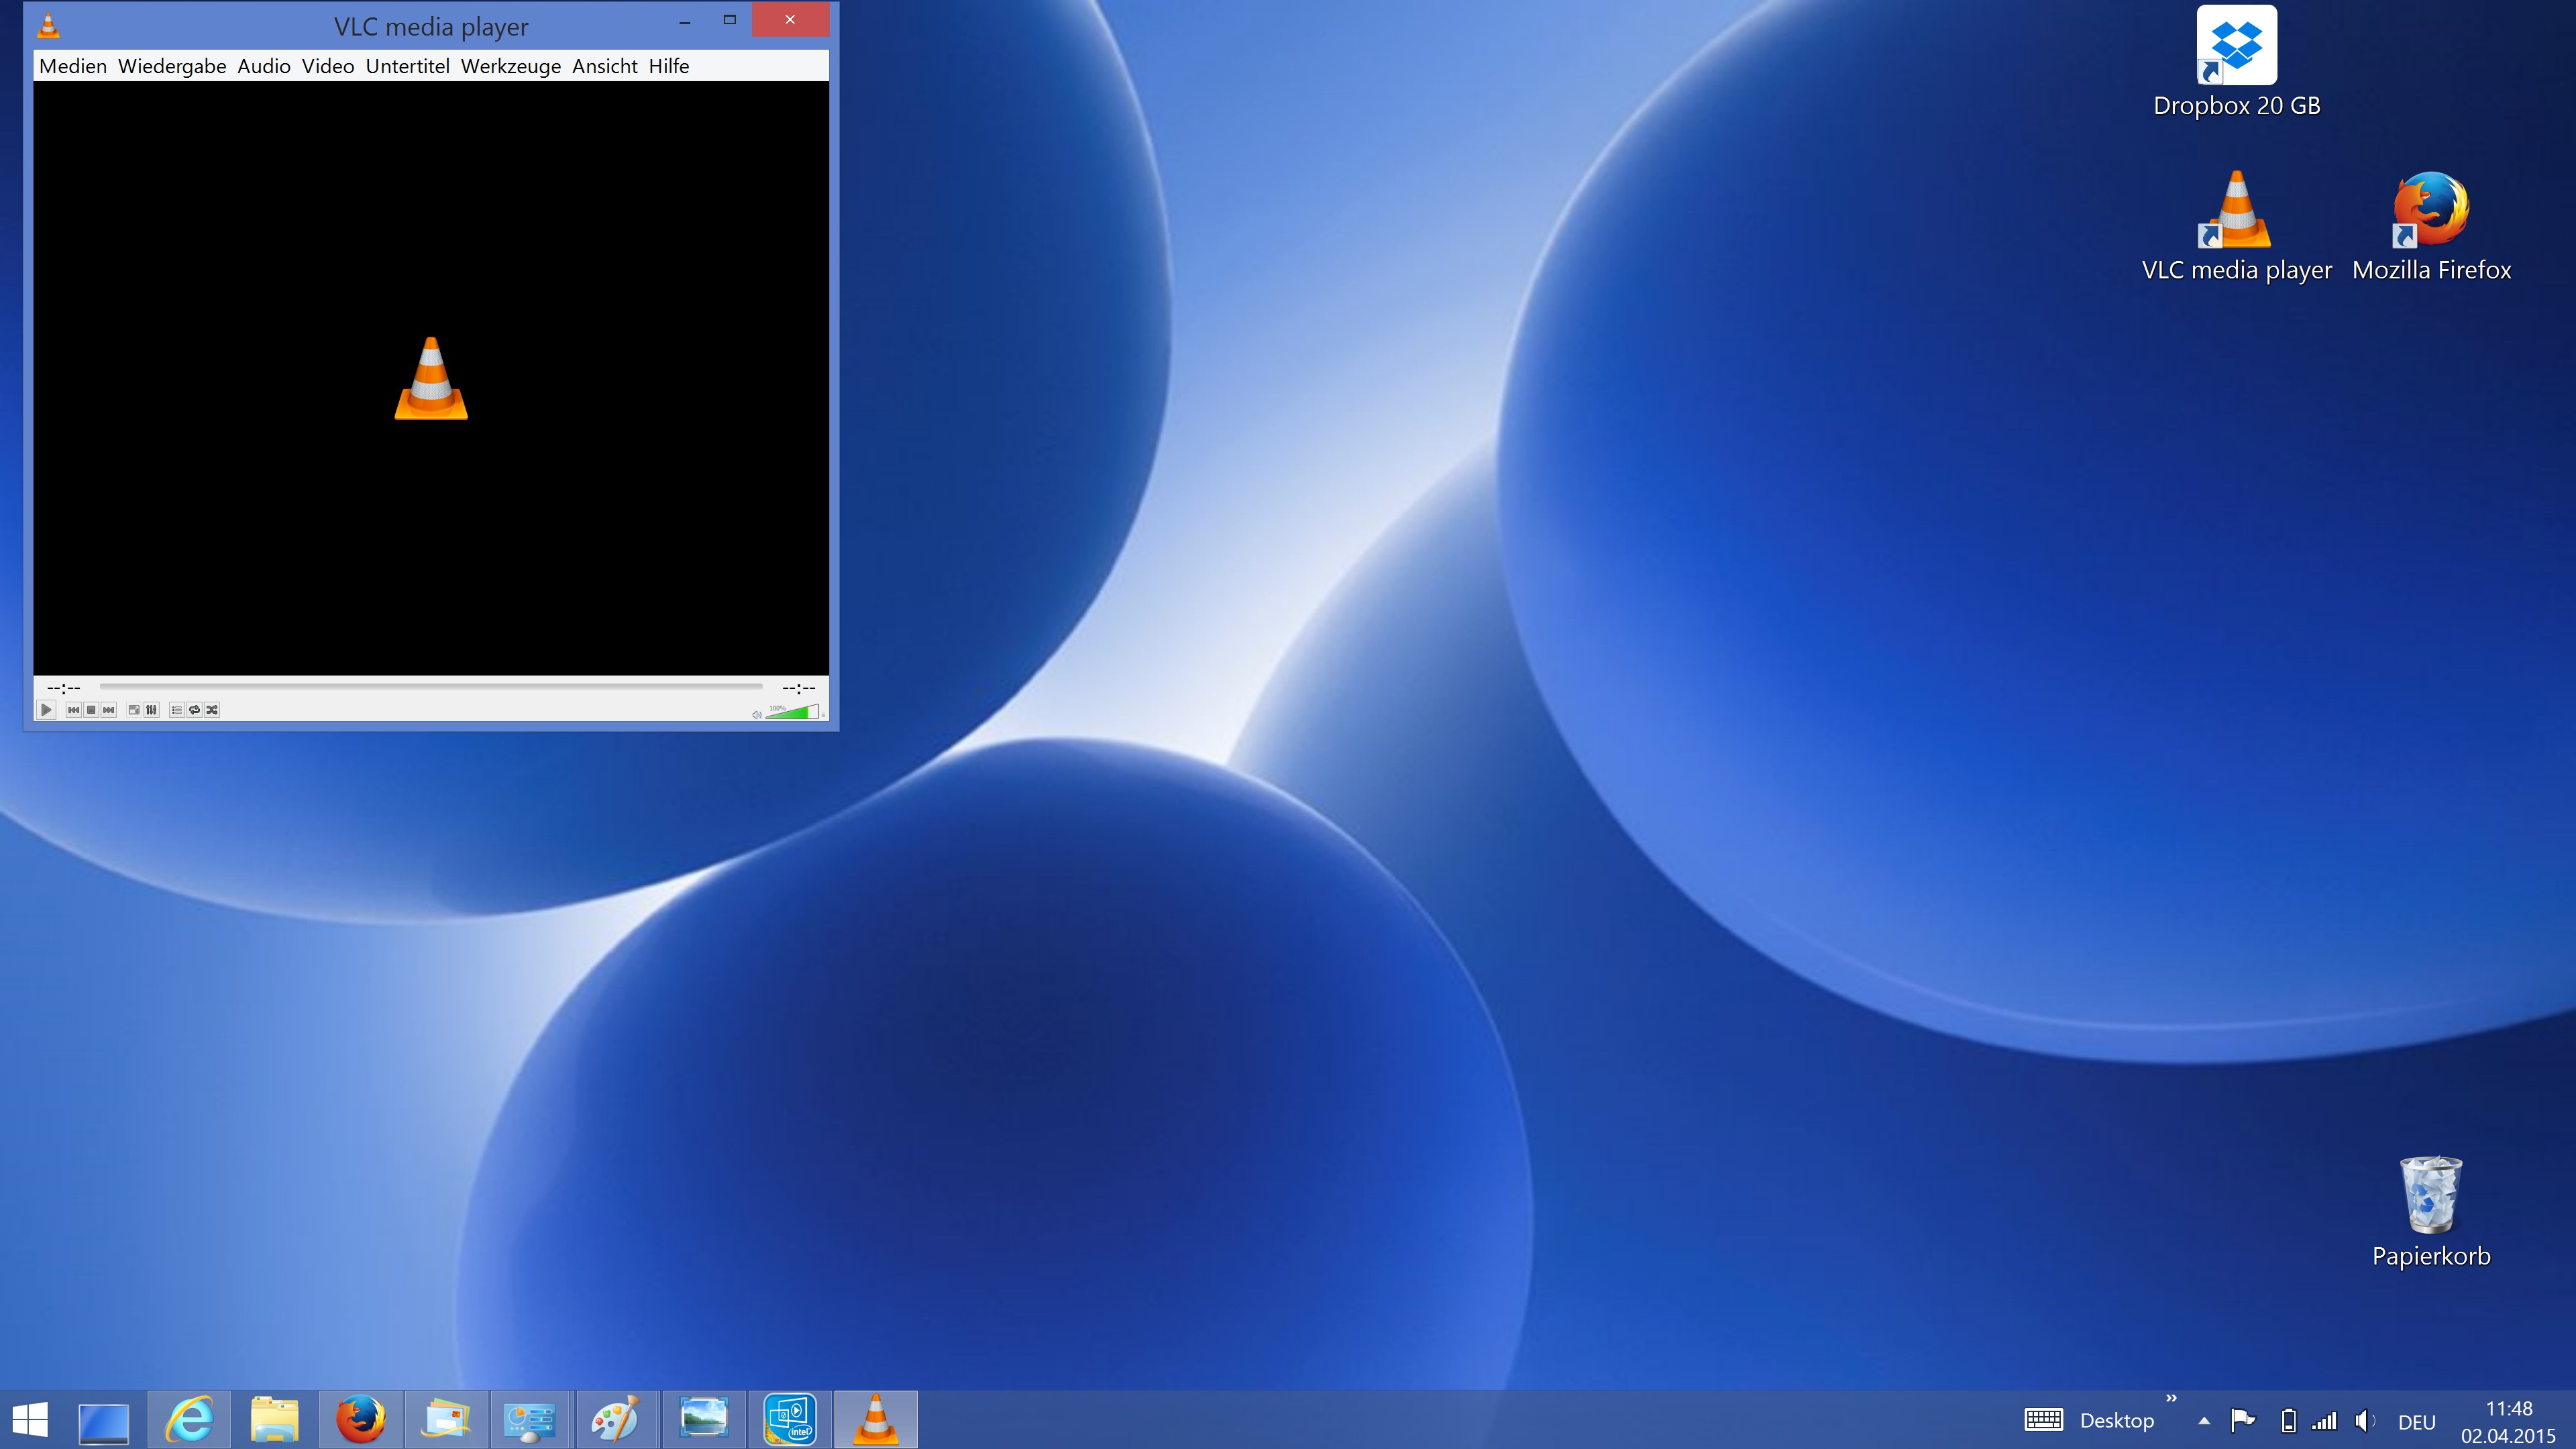Click the VLC video display area
The image size is (2576, 1449).
431,378
